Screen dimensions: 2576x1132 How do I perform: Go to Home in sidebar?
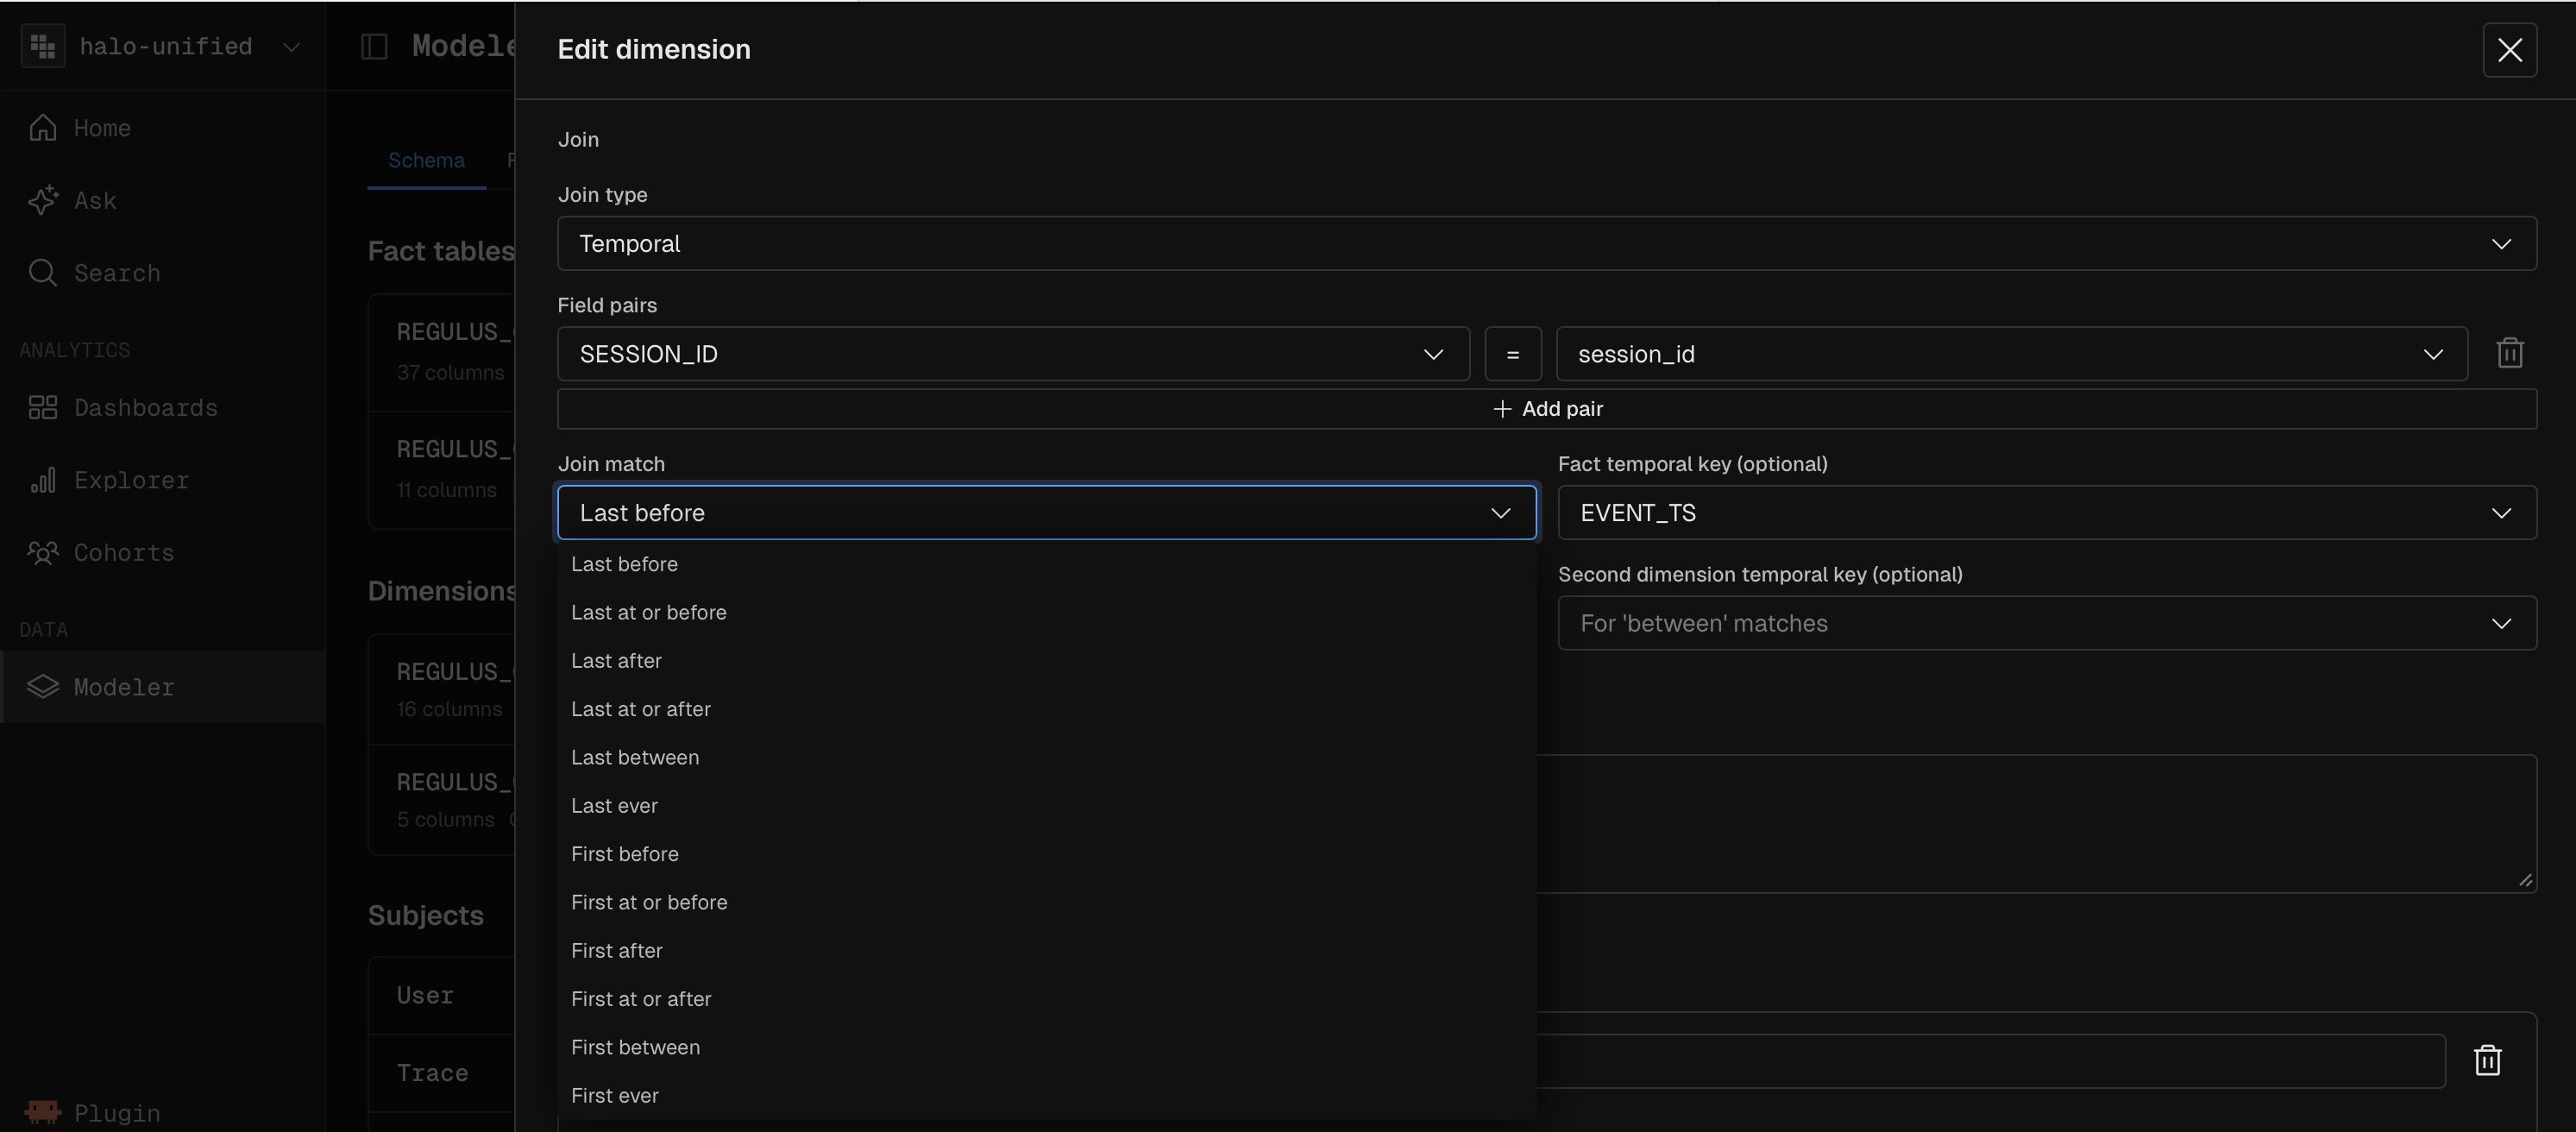(x=162, y=127)
